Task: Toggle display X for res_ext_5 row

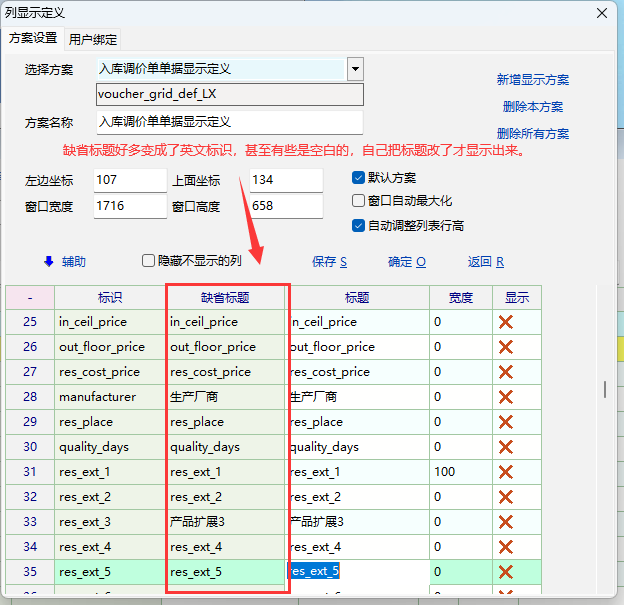Action: click(505, 572)
